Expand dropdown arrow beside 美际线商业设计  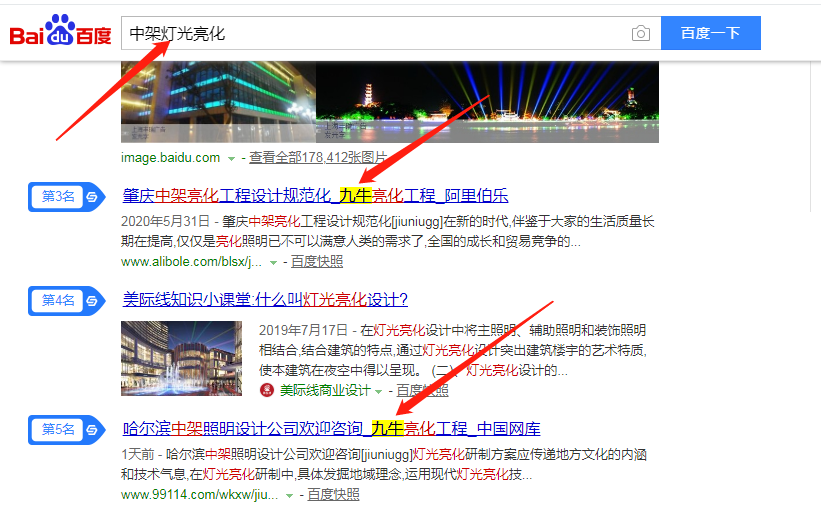[x=378, y=391]
